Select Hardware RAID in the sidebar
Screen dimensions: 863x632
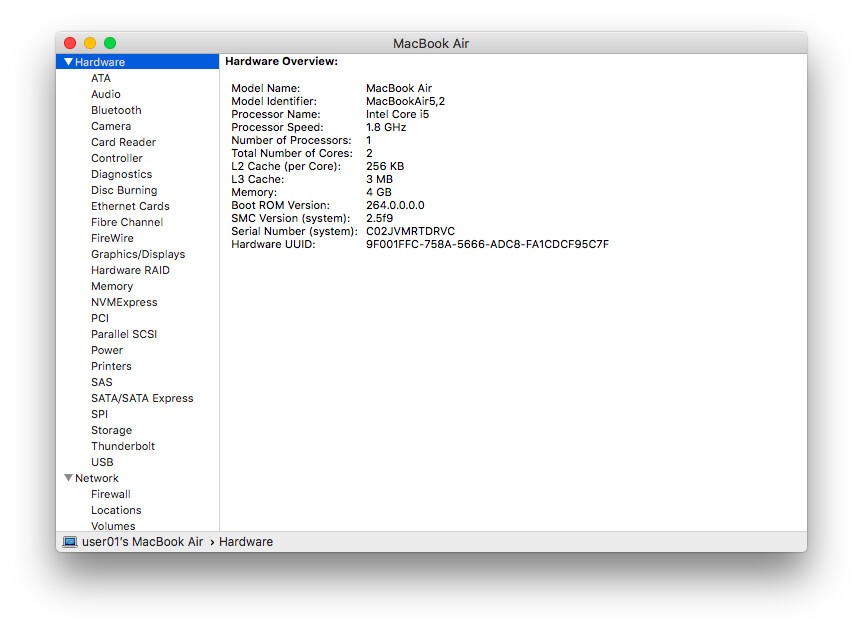pos(130,270)
